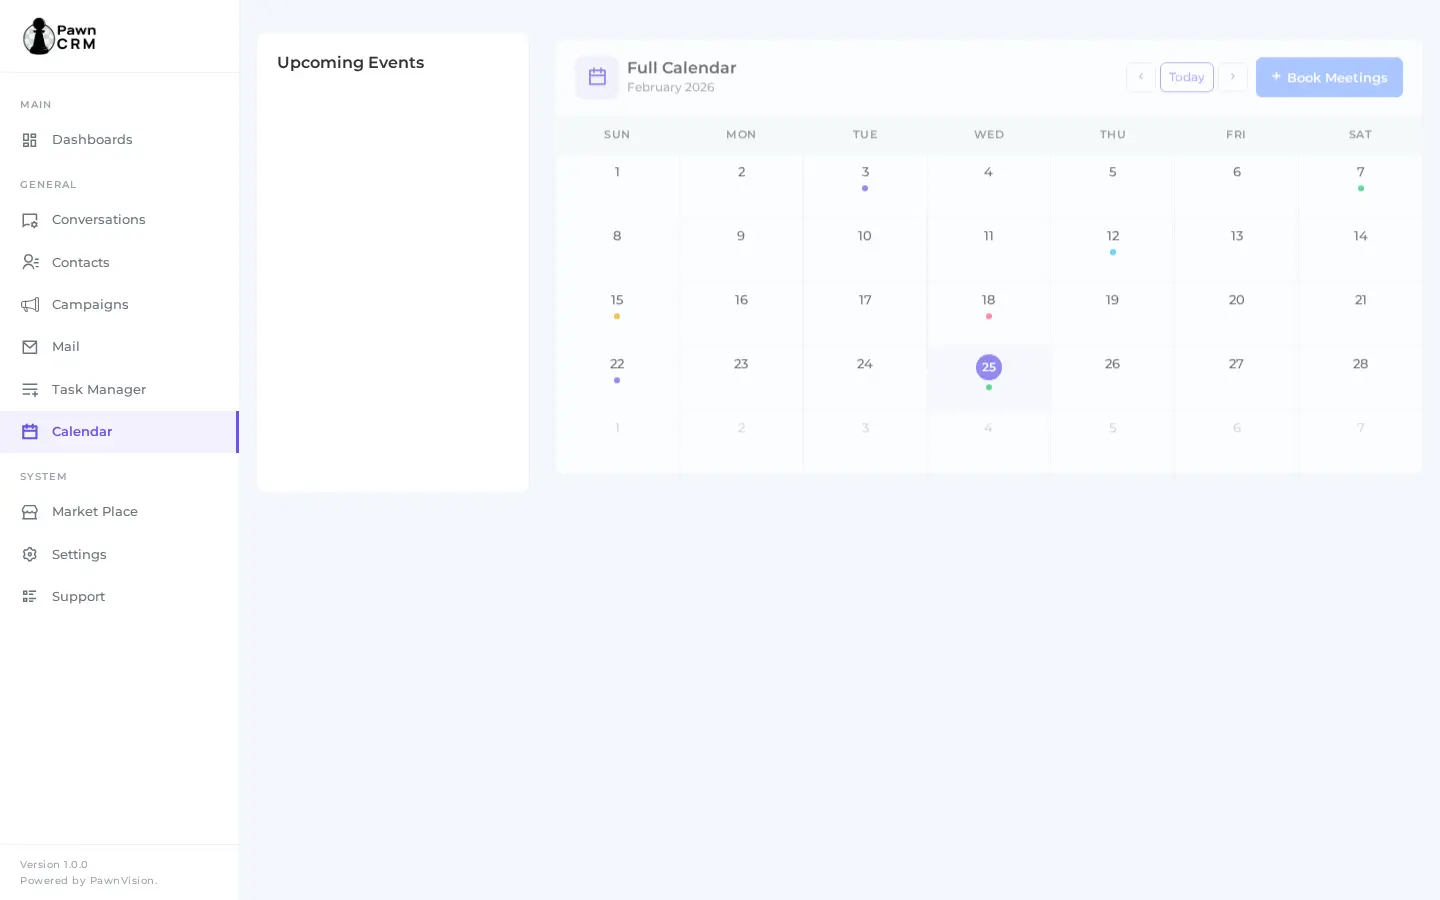Screen dimensions: 1440x900
Task: Open the Dashboards grid icon
Action: click(x=31, y=140)
